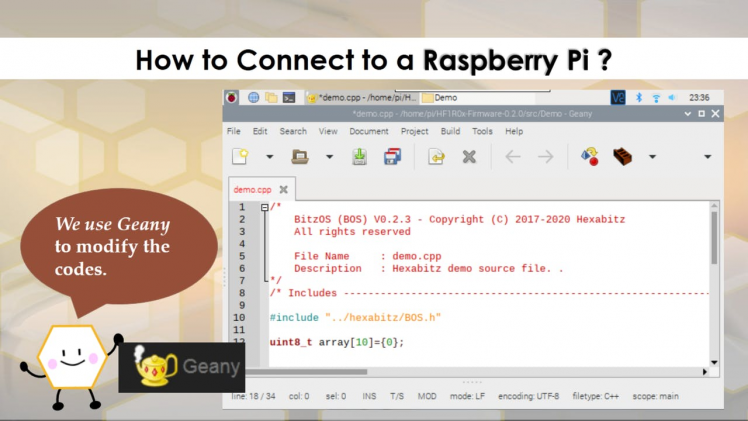Open the File menu
The height and width of the screenshot is (421, 748).
tap(233, 131)
